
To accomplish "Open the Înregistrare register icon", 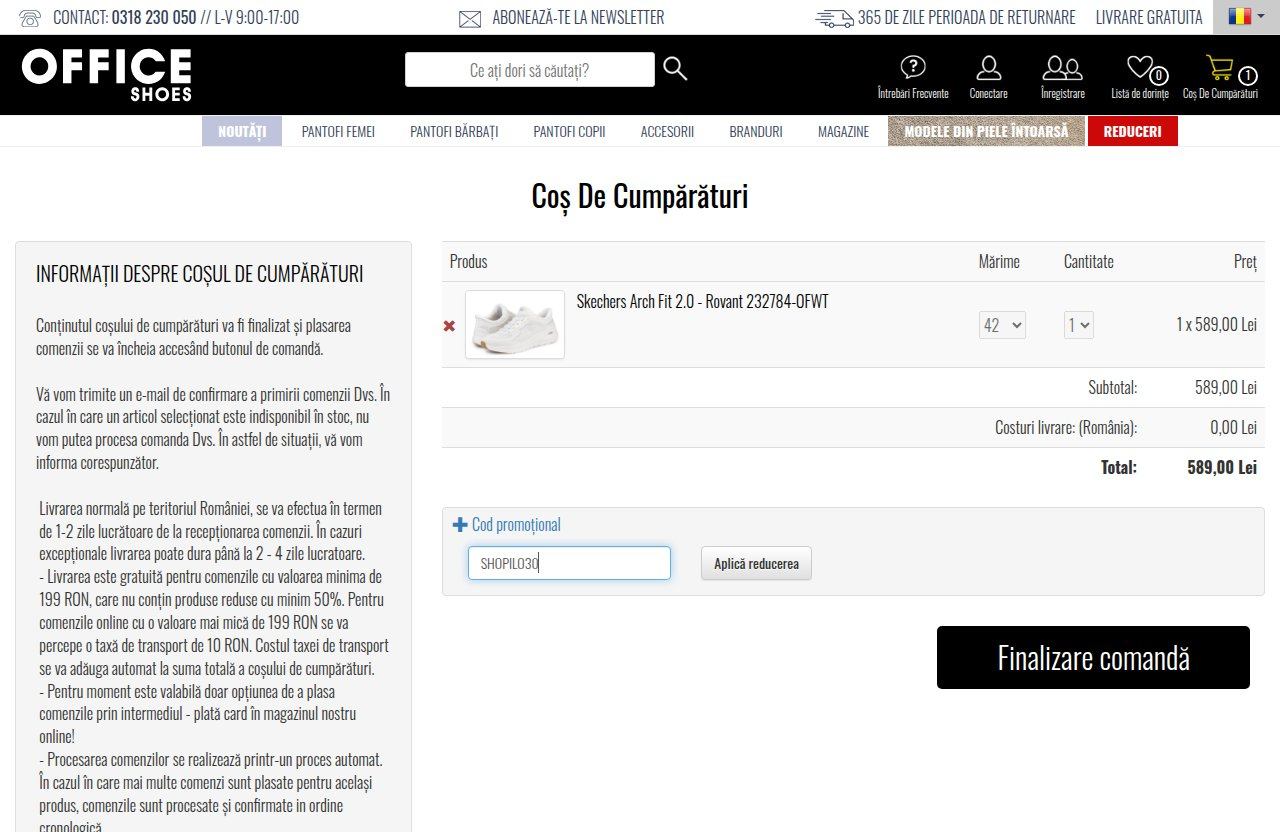I will coord(1062,68).
